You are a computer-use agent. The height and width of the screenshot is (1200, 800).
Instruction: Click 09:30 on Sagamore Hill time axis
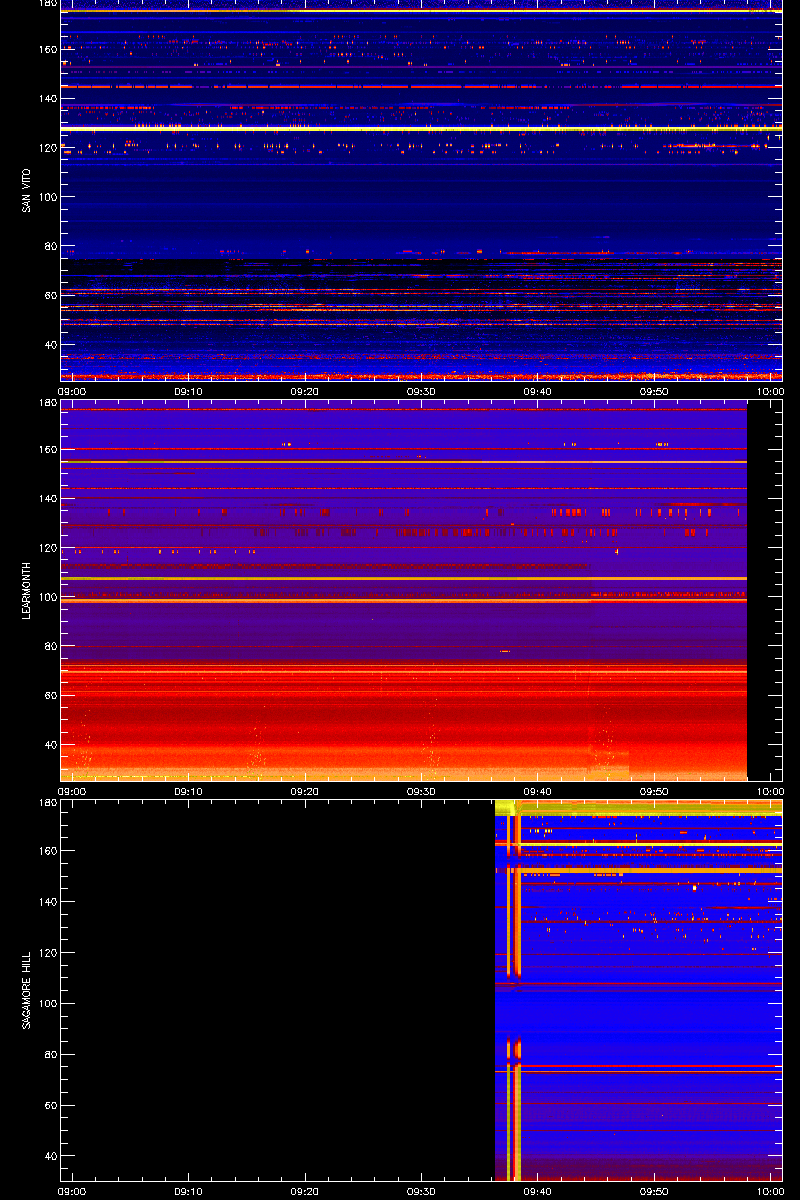point(421,1192)
